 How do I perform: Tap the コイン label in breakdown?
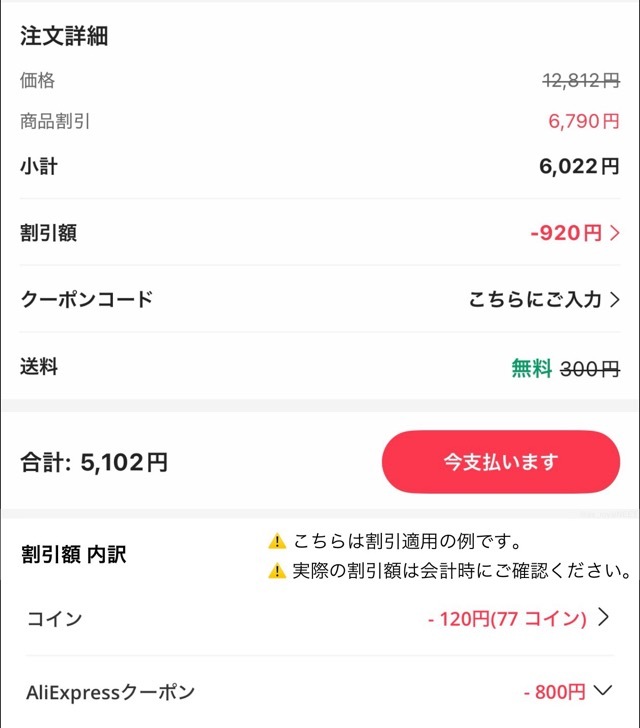coord(54,619)
